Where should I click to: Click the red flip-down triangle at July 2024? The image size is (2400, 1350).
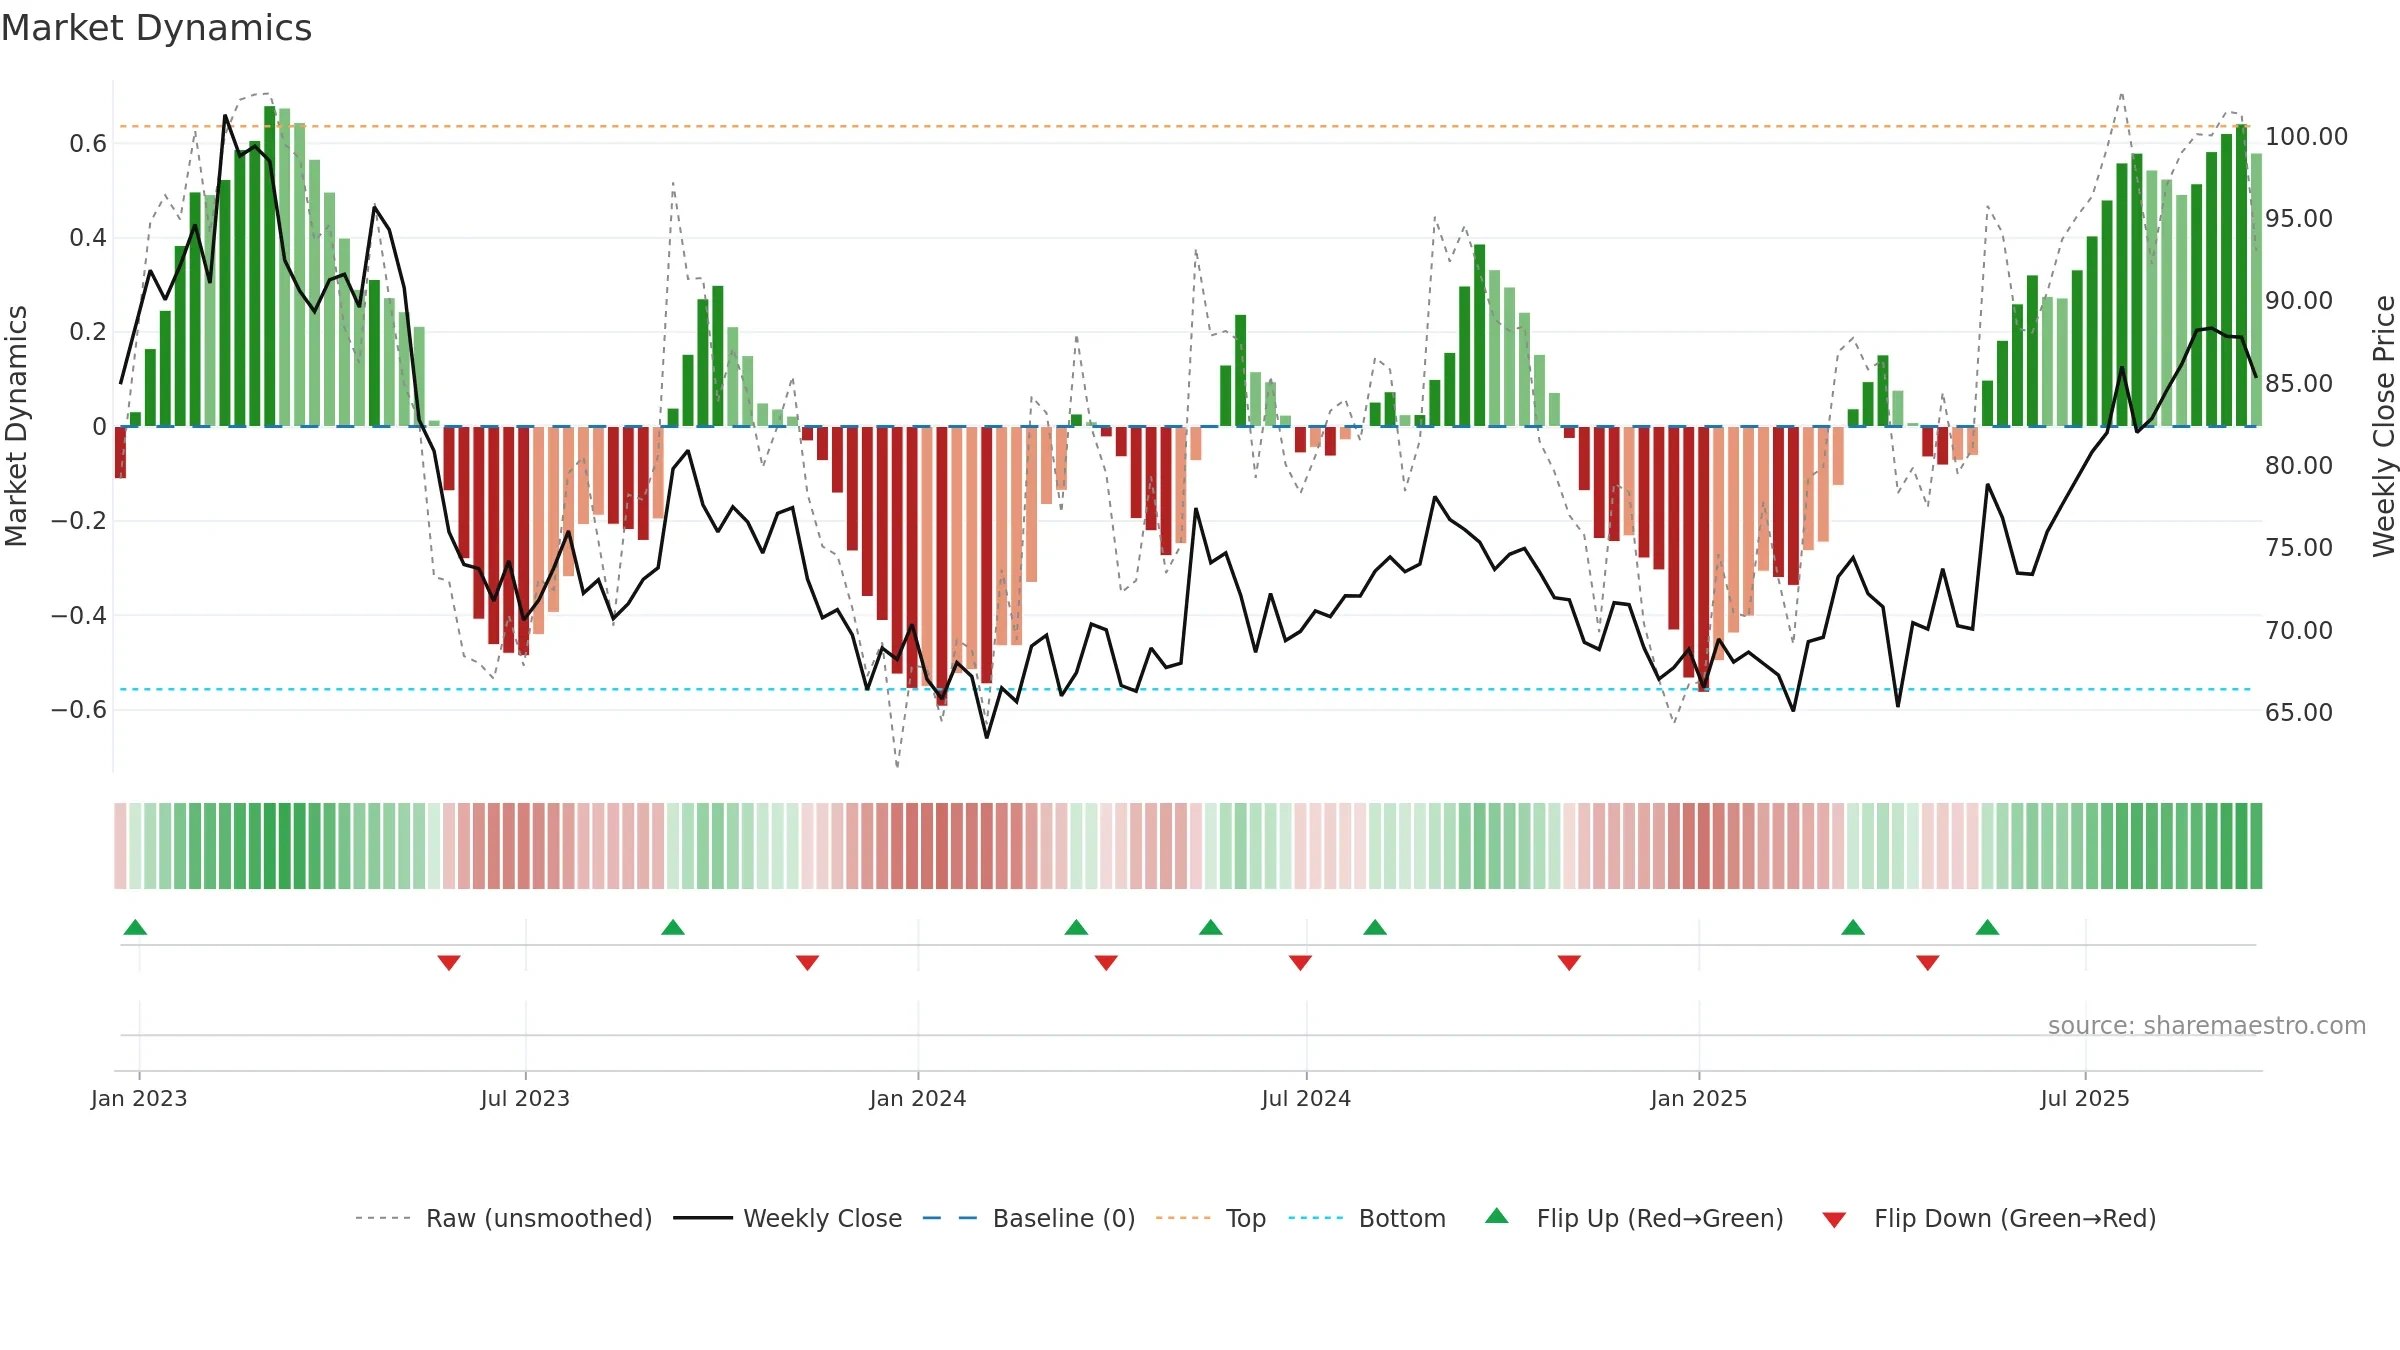1300,962
